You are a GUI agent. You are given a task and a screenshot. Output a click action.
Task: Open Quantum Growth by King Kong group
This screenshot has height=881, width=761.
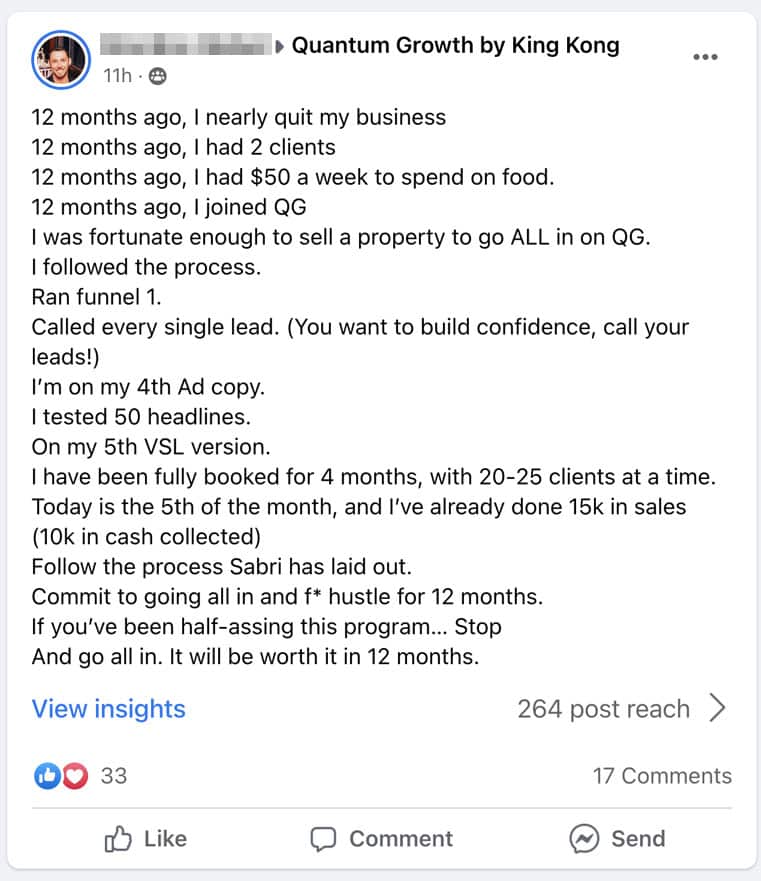(455, 45)
